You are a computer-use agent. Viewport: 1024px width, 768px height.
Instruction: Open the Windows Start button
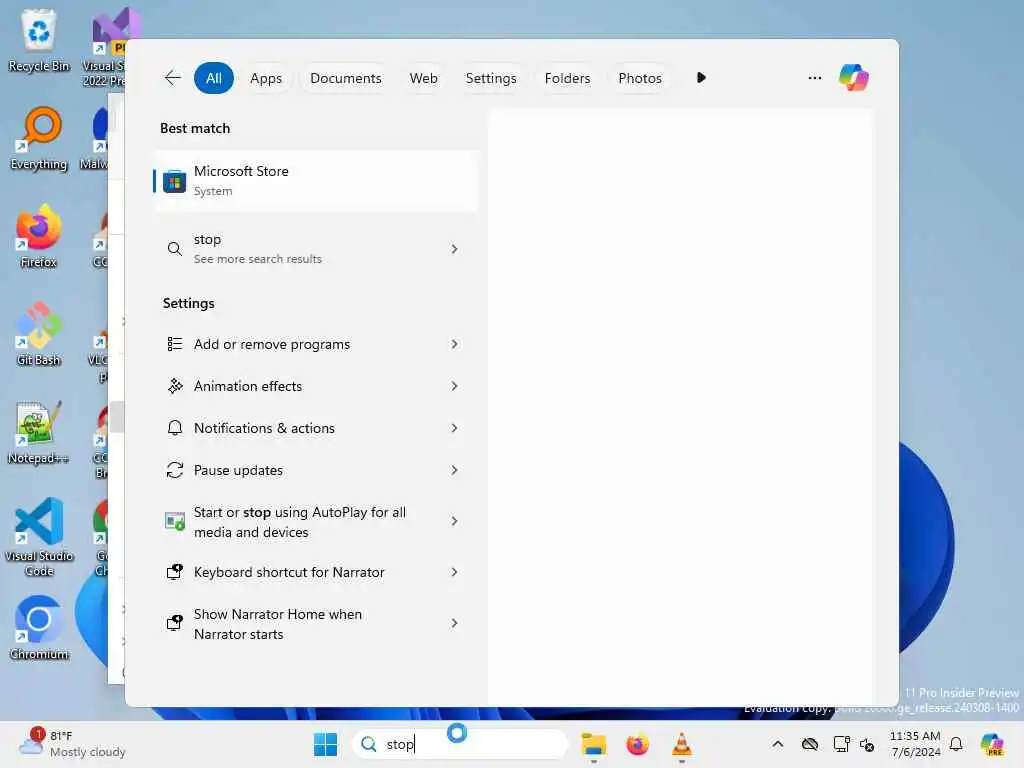click(325, 744)
